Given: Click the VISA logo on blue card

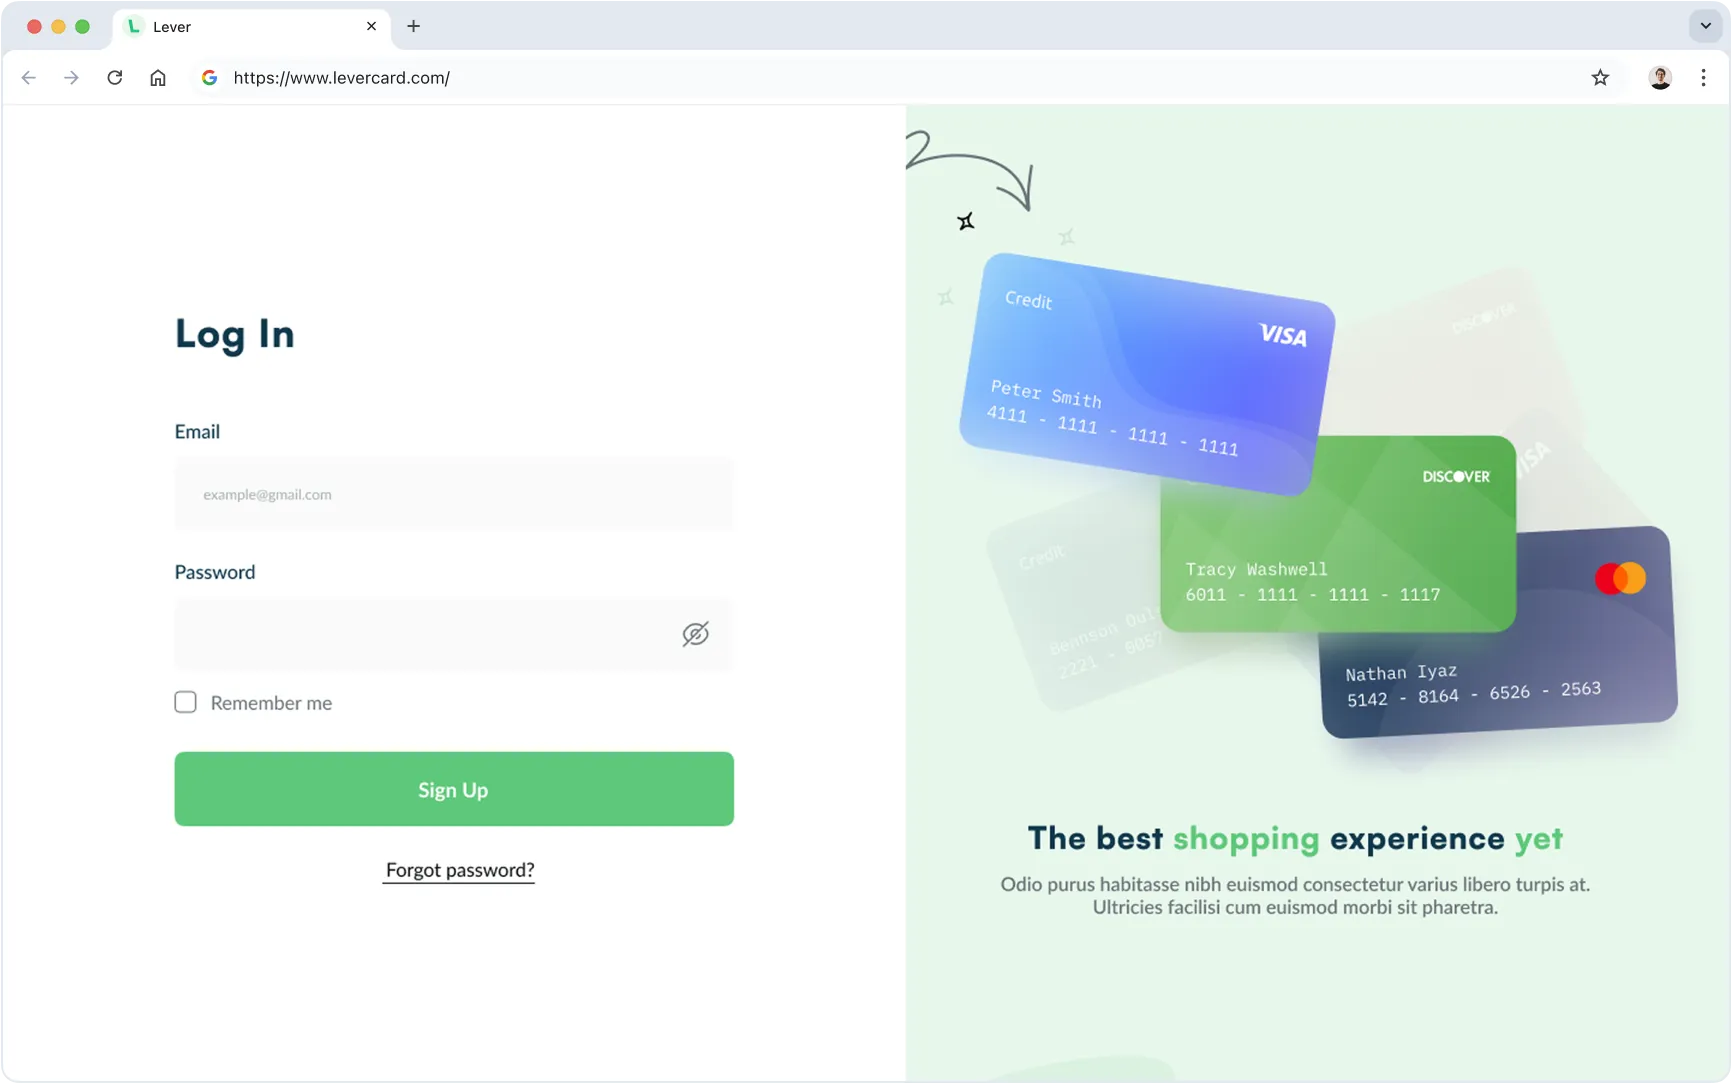Looking at the screenshot, I should [x=1283, y=335].
